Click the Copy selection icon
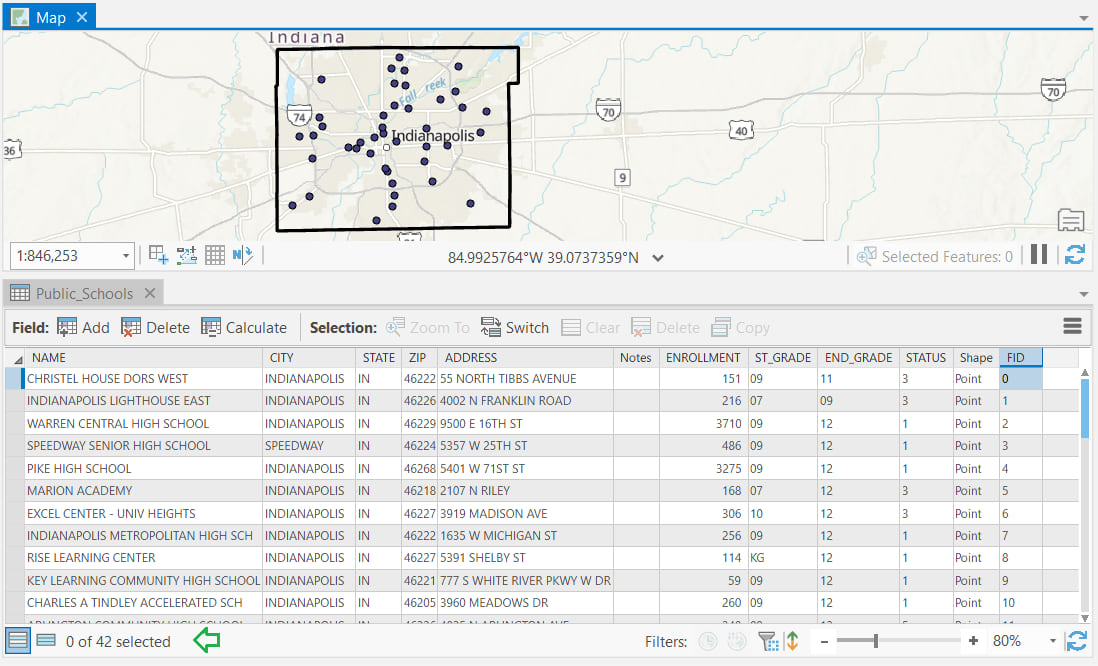This screenshot has width=1098, height=666. coord(721,327)
